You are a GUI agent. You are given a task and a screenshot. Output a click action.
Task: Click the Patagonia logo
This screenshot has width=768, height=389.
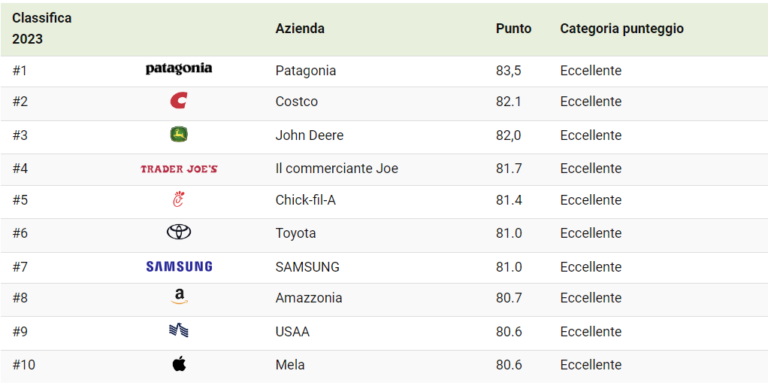coord(179,69)
